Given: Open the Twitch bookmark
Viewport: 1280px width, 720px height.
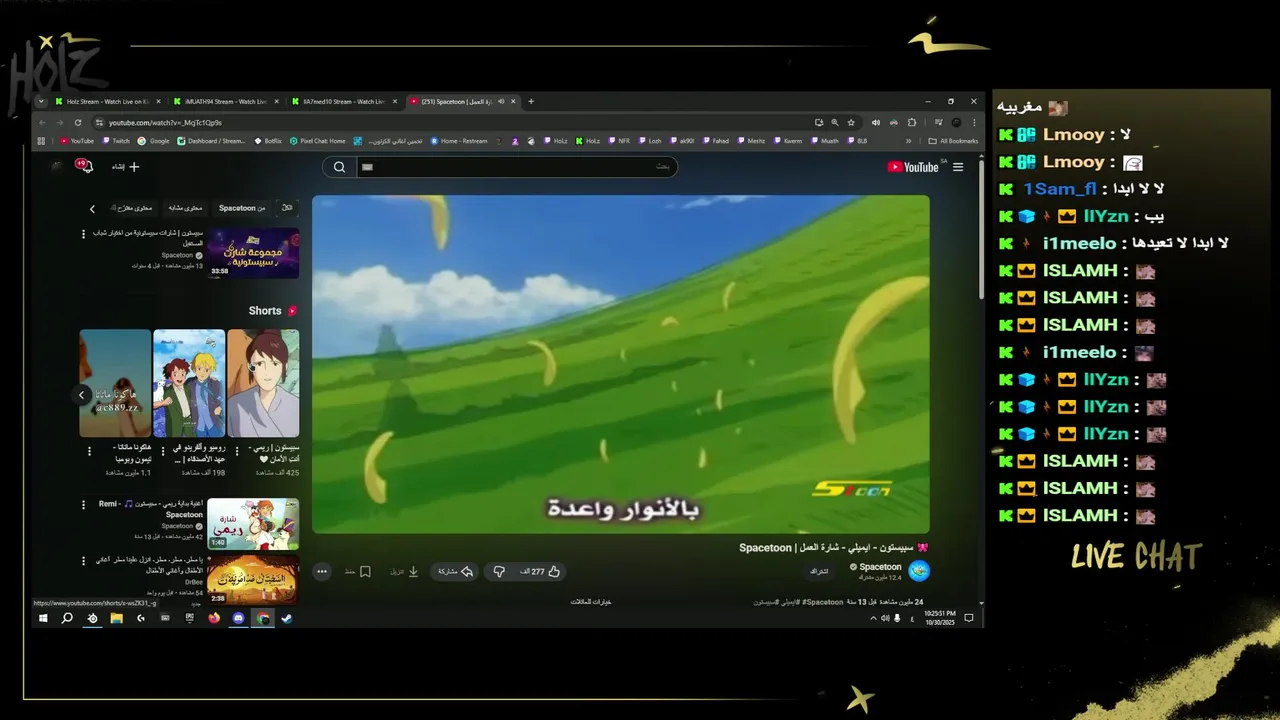Looking at the screenshot, I should click(x=115, y=141).
